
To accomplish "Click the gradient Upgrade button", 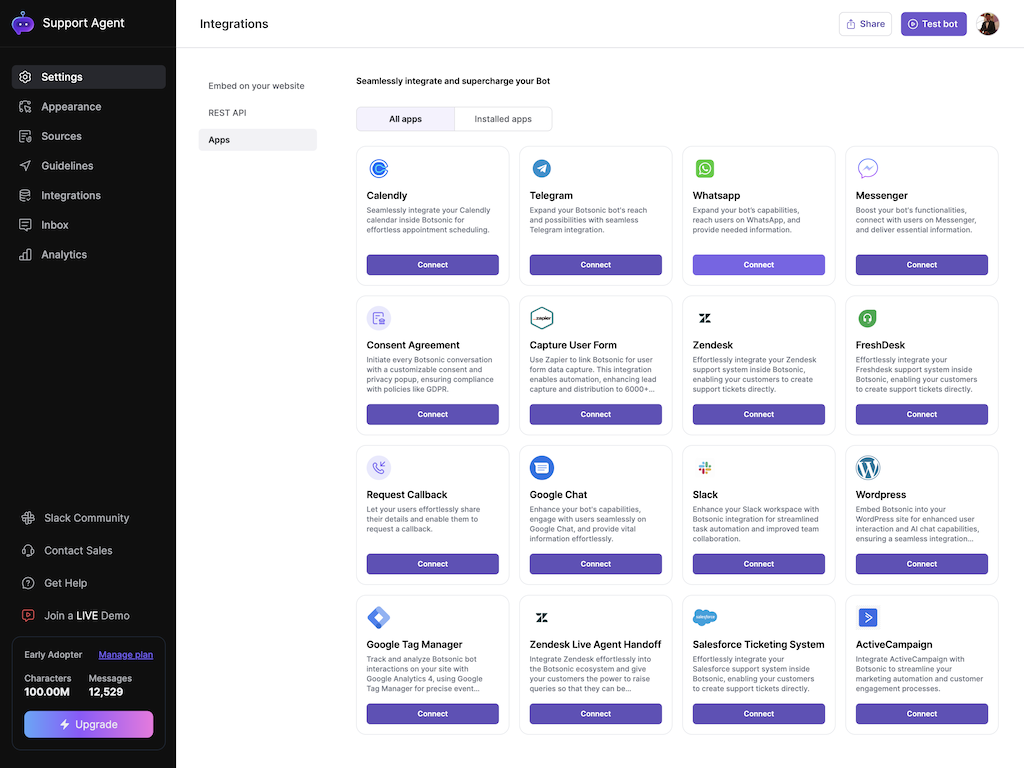I will [88, 724].
